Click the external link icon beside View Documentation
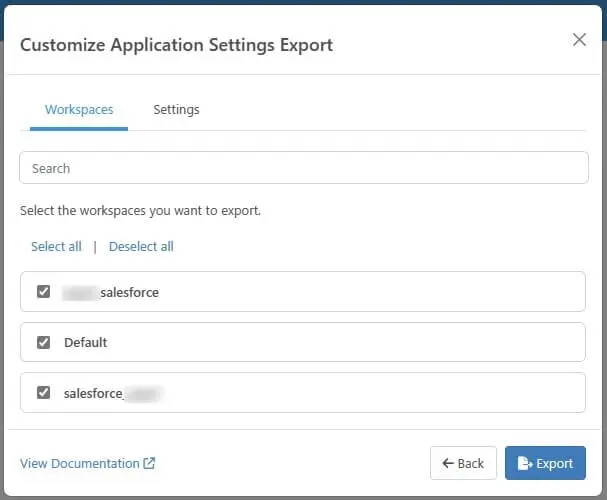Viewport: 607px width, 500px height. (150, 464)
